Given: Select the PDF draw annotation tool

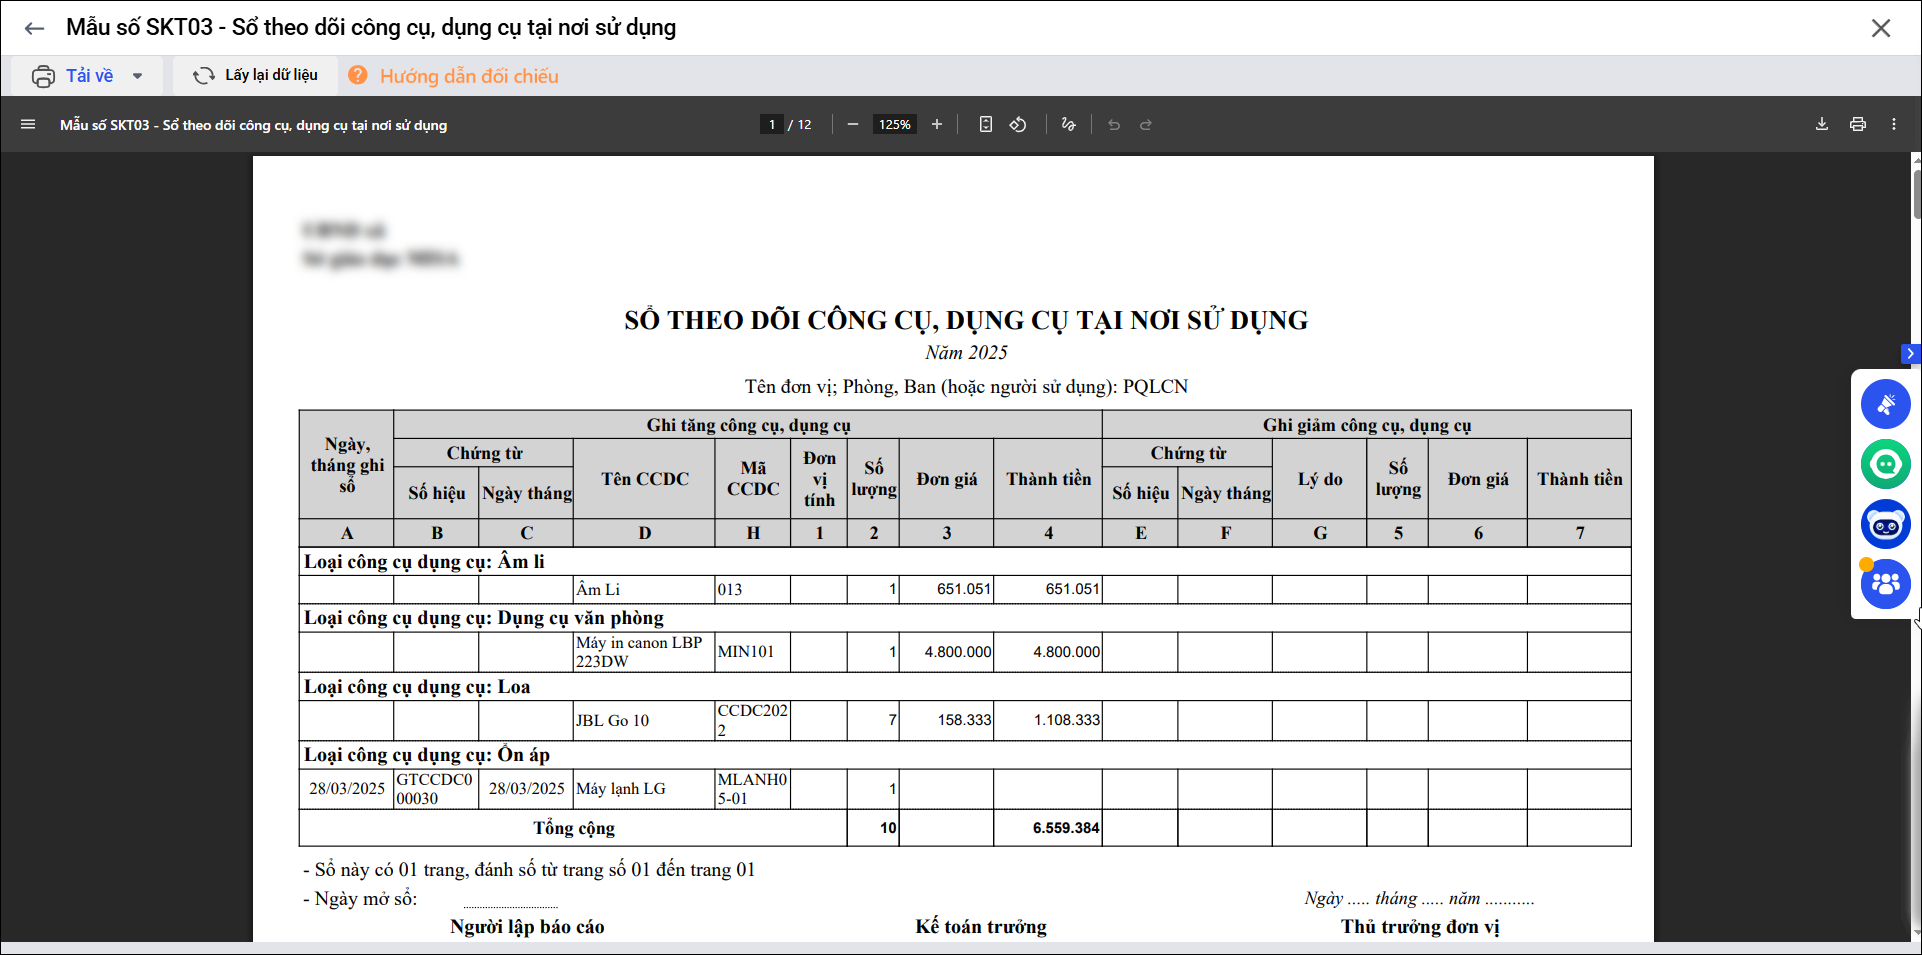Looking at the screenshot, I should pos(1068,124).
